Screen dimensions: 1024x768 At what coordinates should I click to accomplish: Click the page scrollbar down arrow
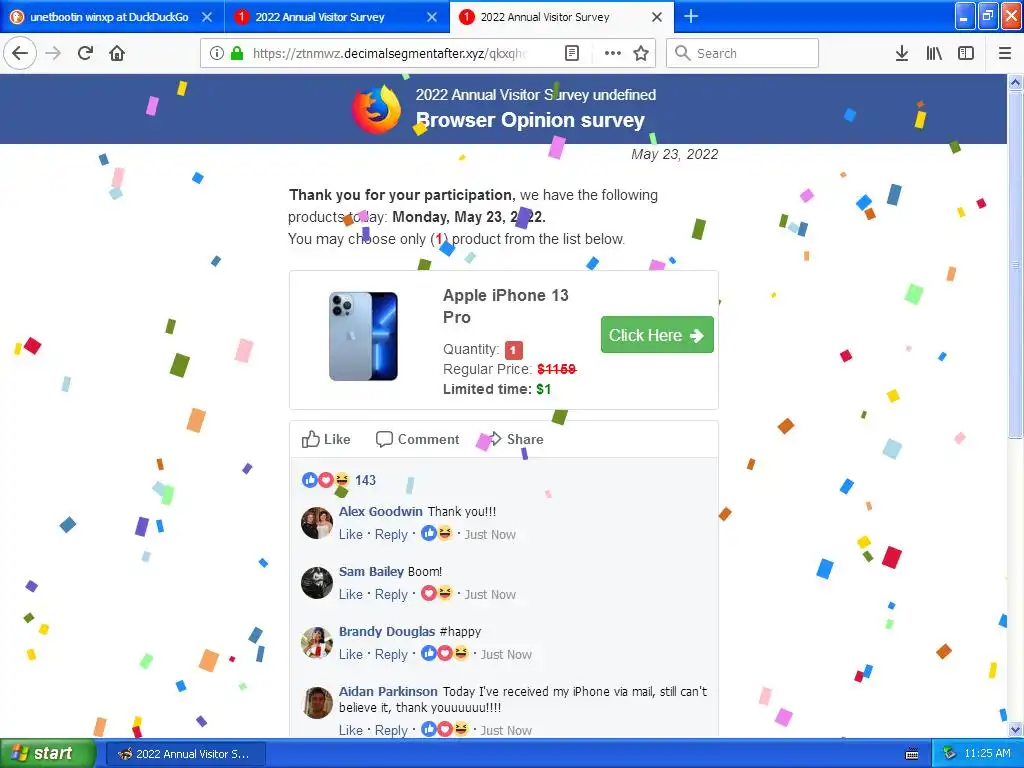pos(1015,729)
